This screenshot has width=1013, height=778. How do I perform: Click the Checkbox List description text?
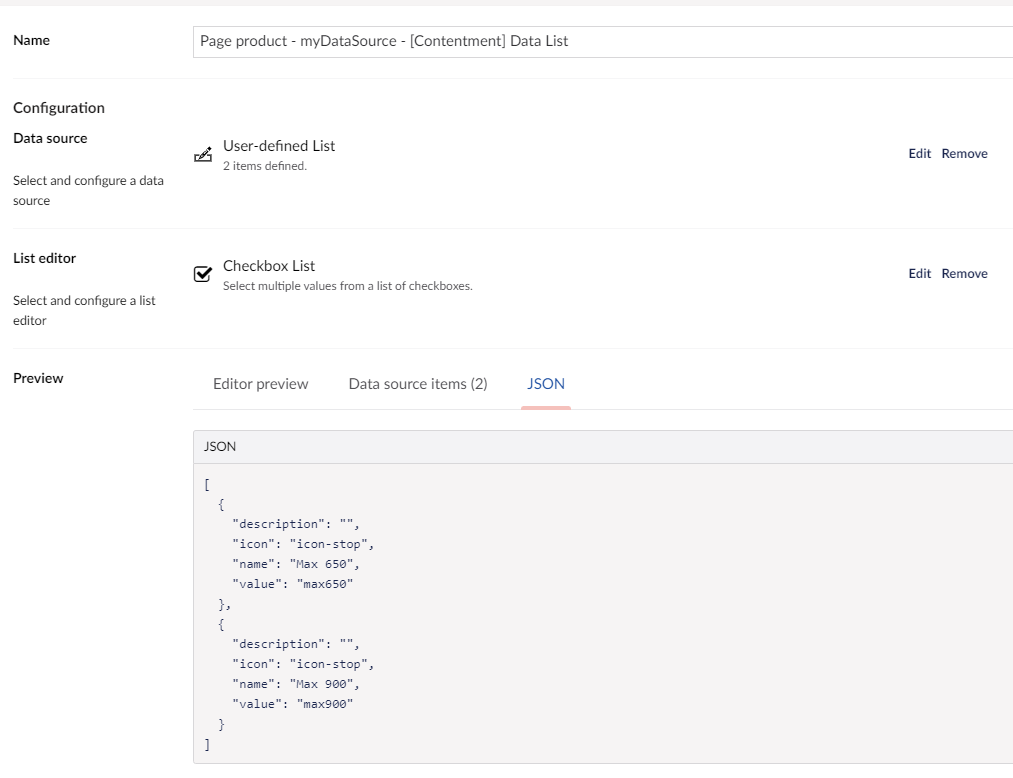[x=348, y=284]
